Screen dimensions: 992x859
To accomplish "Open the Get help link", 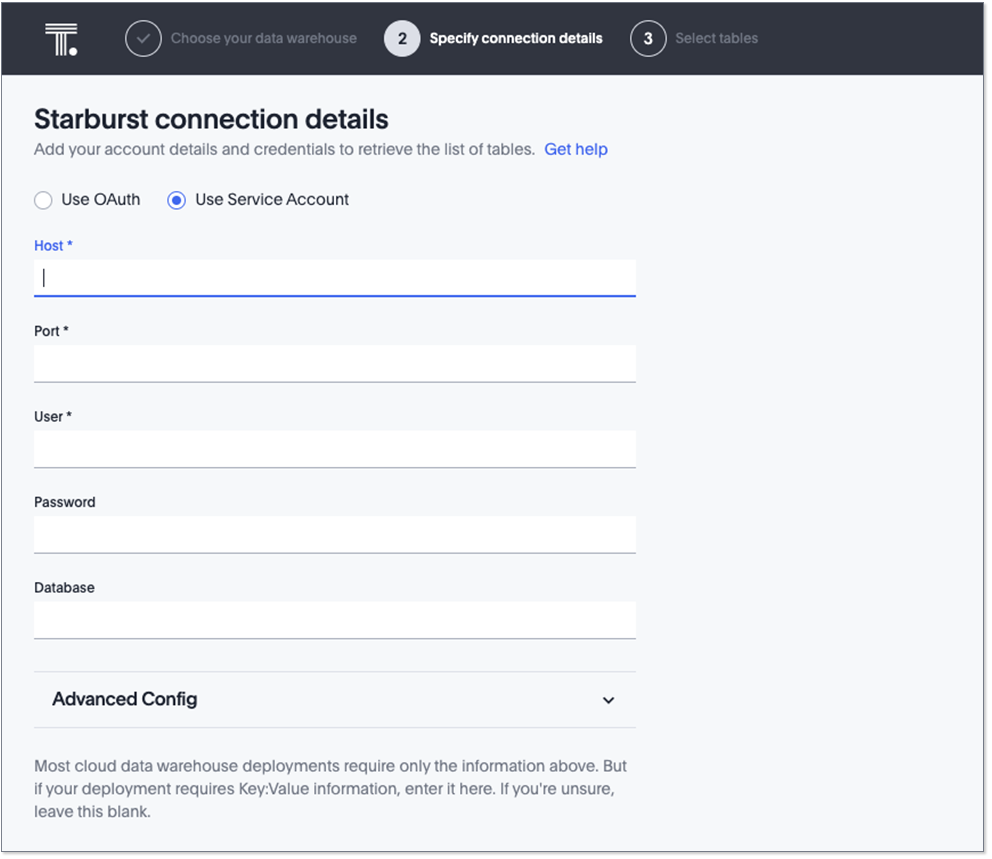I will pos(576,149).
